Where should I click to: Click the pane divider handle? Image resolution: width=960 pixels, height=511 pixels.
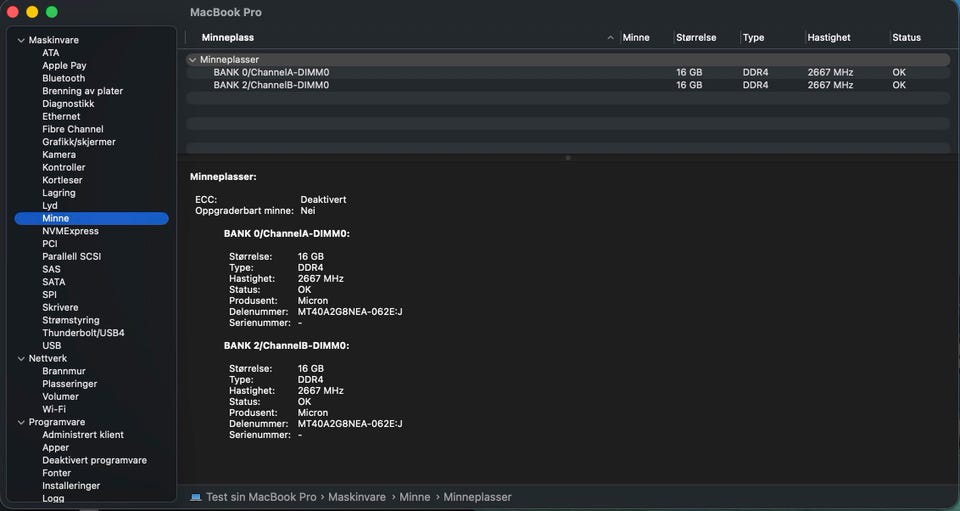coord(568,157)
